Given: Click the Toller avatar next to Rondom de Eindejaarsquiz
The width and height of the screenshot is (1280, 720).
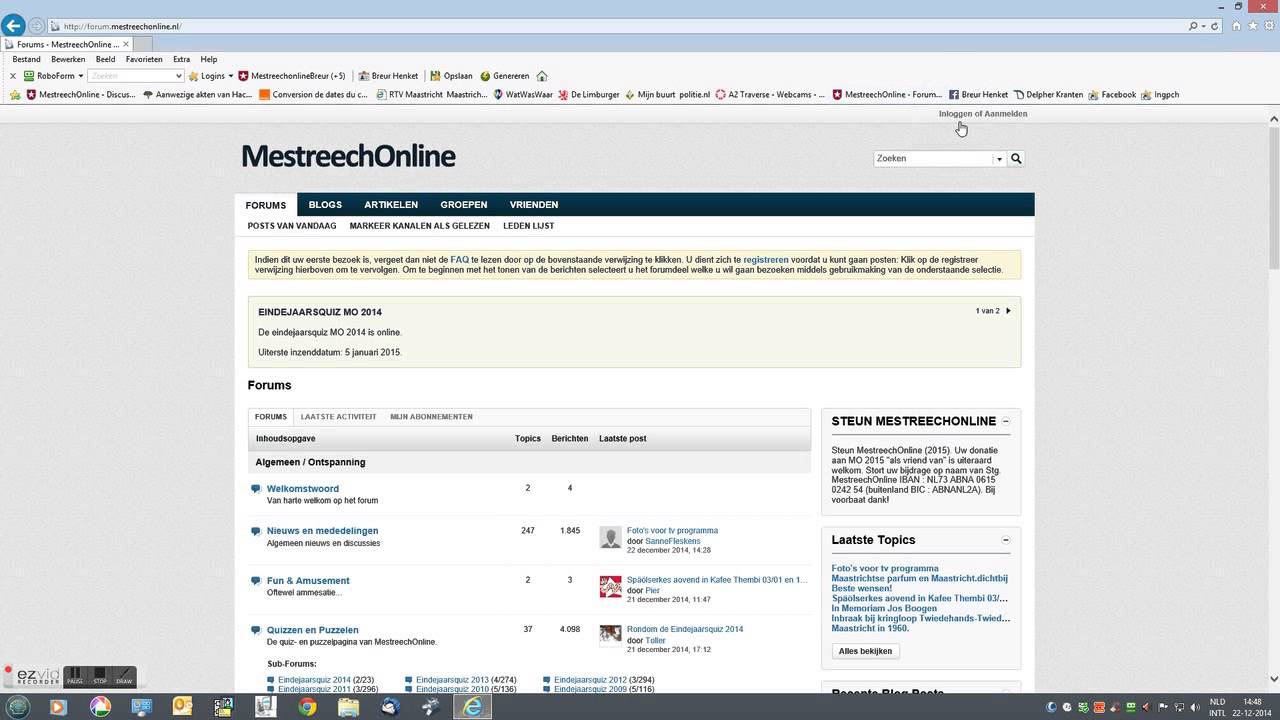Looking at the screenshot, I should click(x=611, y=636).
